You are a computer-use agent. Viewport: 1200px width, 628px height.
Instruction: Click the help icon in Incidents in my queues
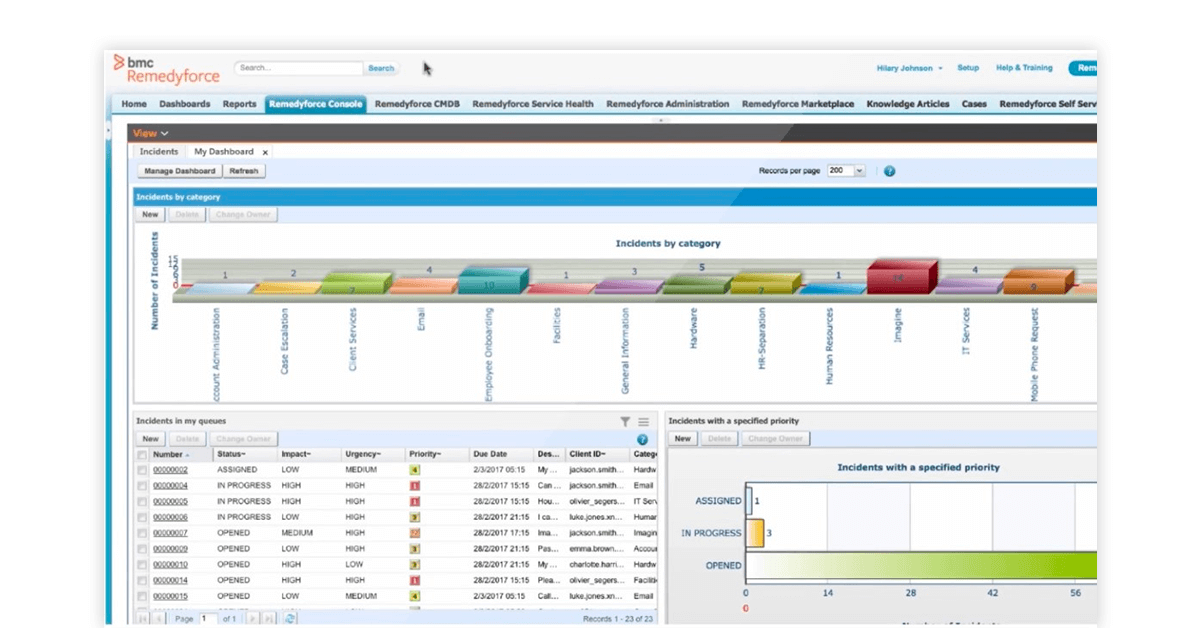[642, 439]
